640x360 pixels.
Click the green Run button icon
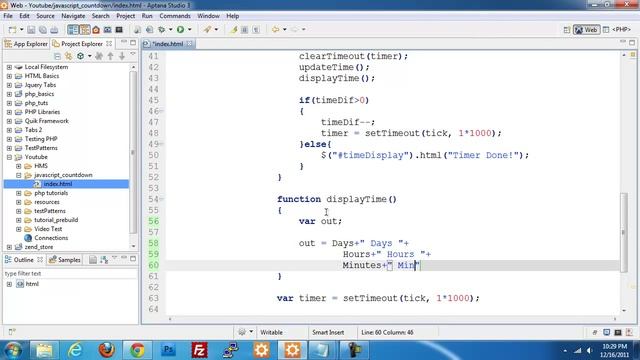pyautogui.click(x=180, y=29)
